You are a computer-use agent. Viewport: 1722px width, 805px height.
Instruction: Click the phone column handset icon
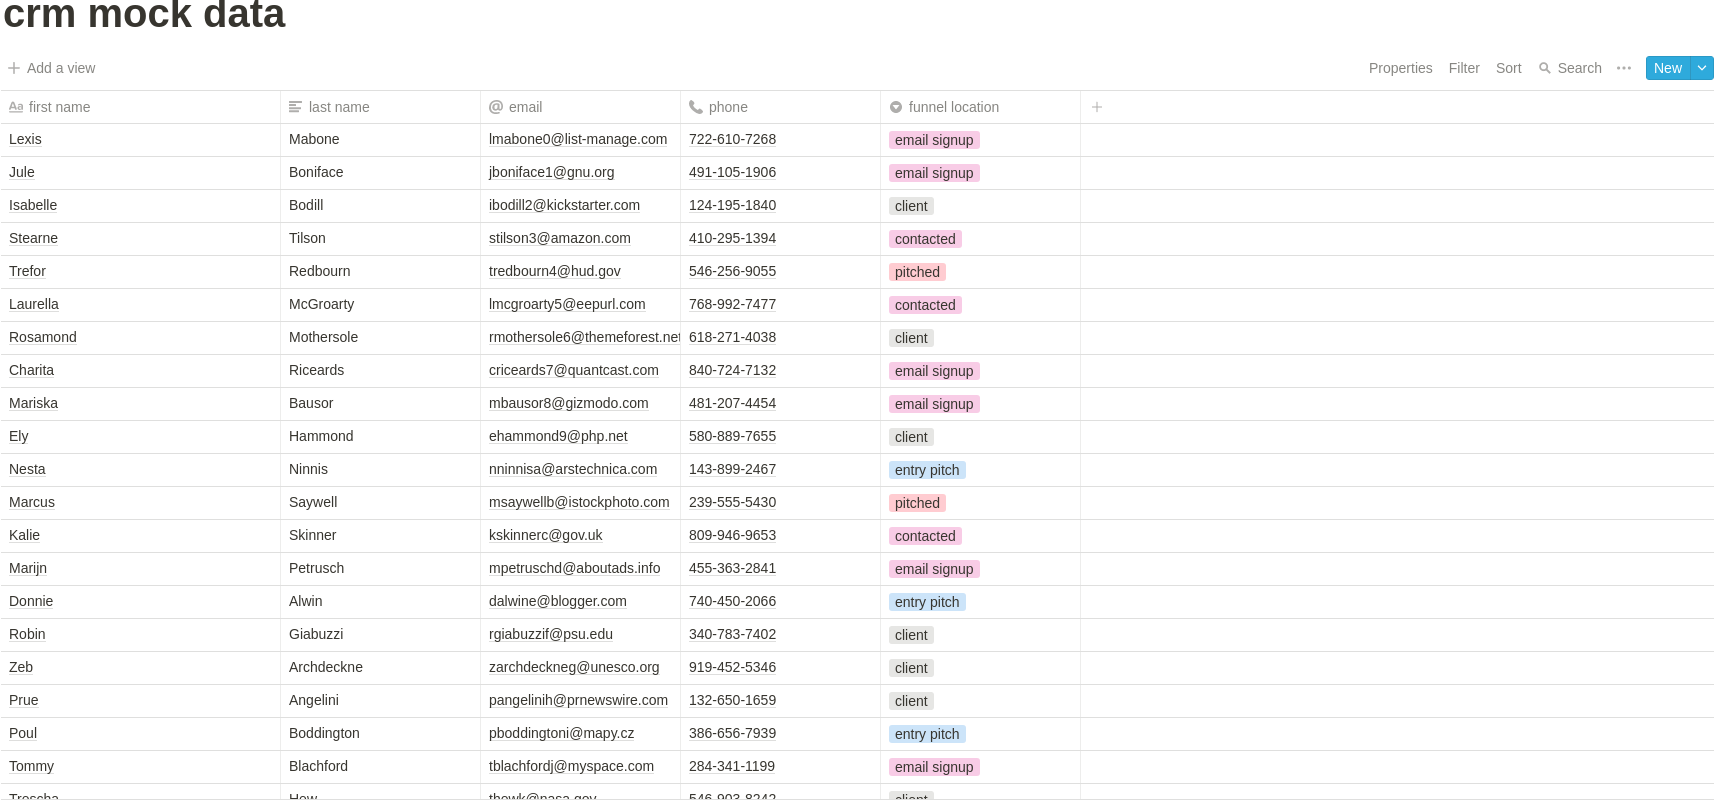tap(695, 107)
